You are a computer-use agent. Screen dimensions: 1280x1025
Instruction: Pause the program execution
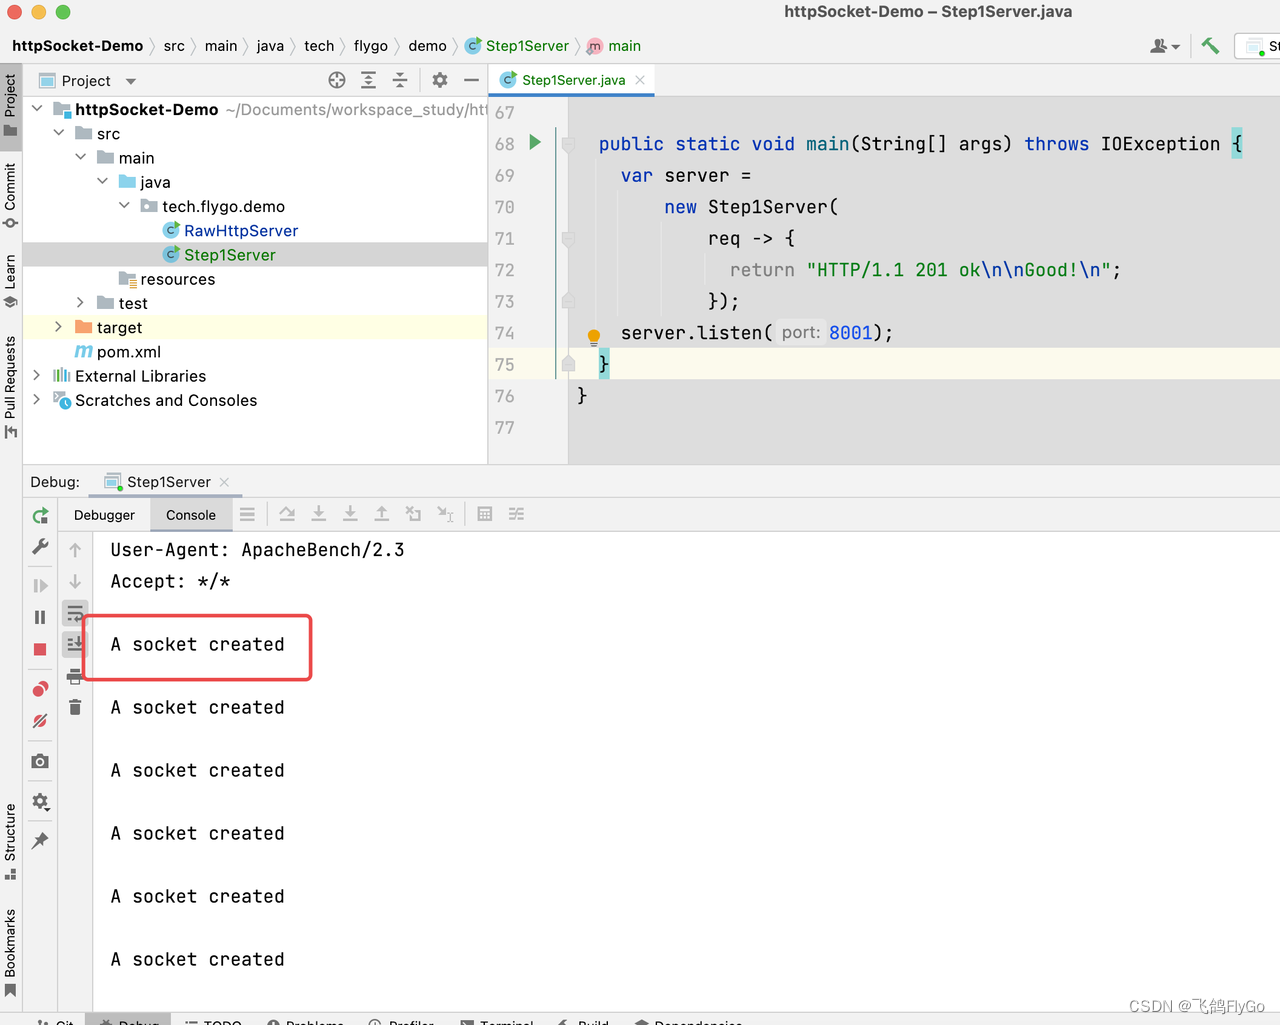point(40,617)
